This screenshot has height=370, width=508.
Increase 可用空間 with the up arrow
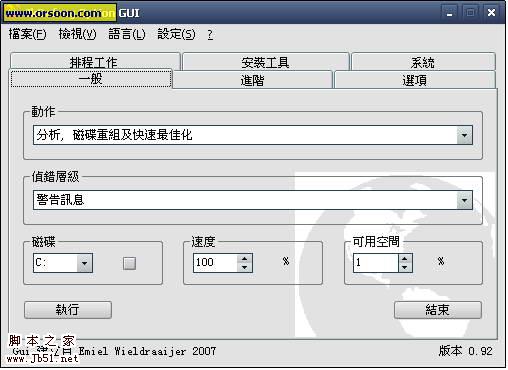pyautogui.click(x=405, y=259)
